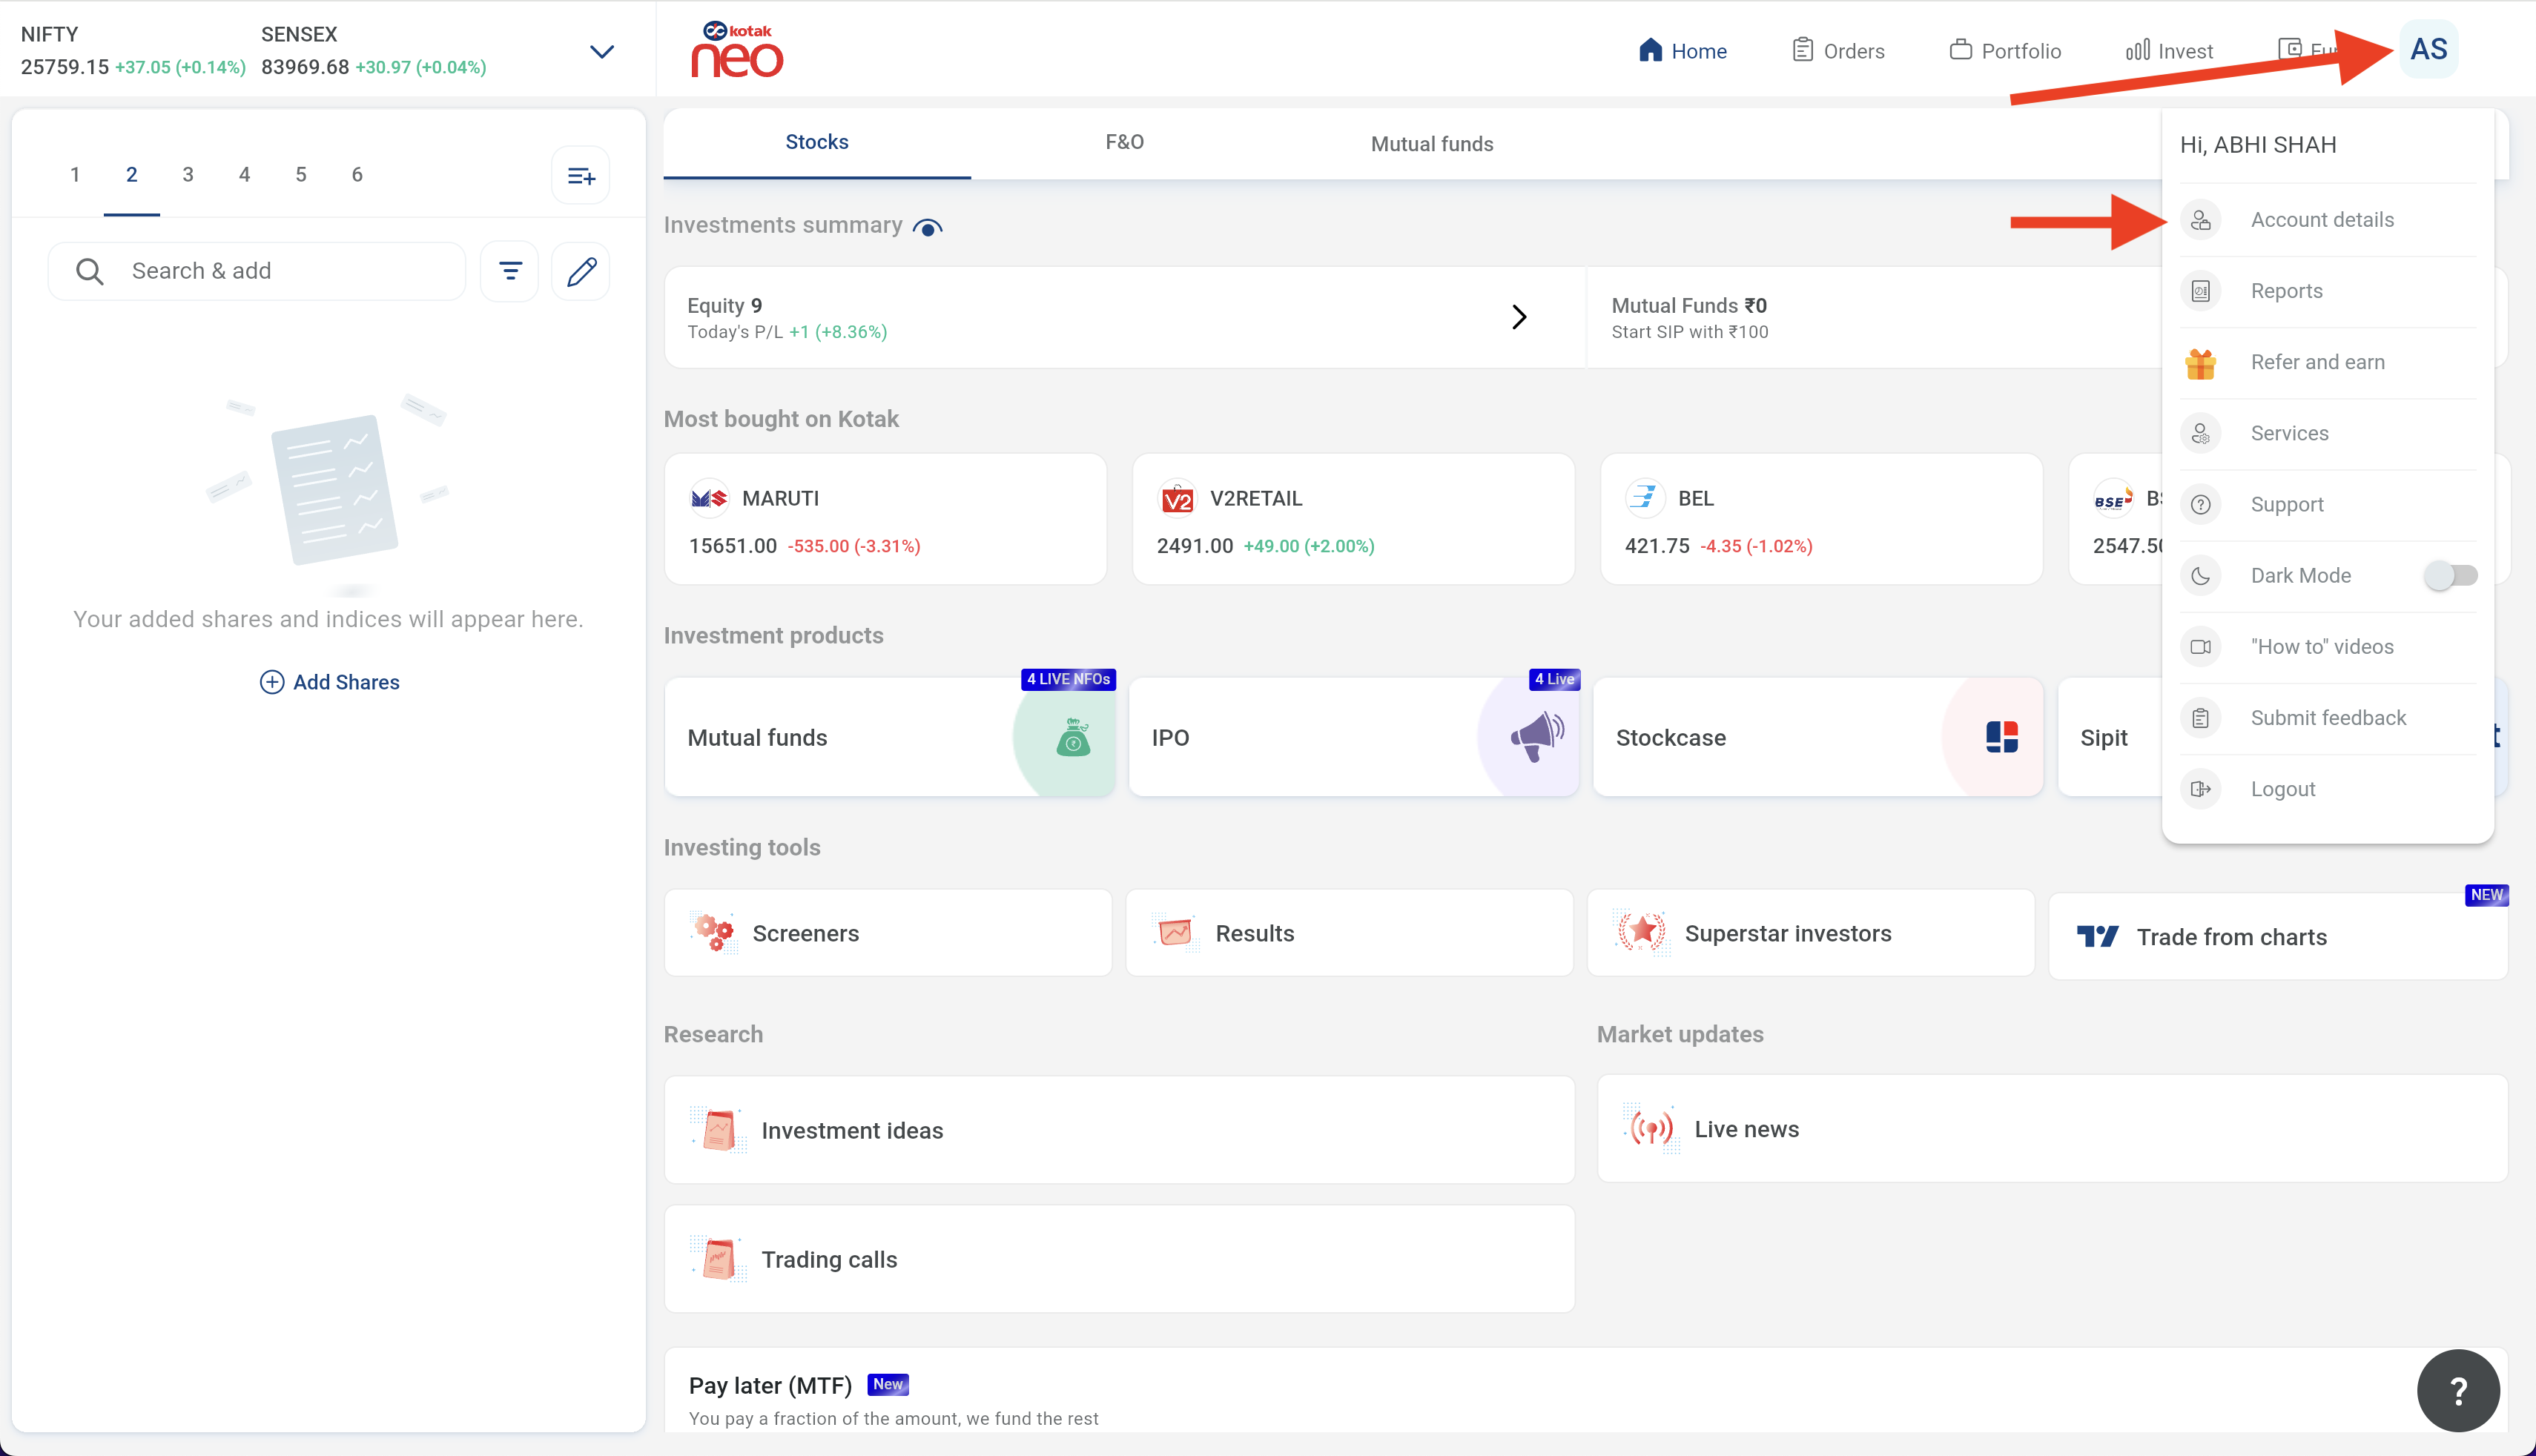Choose Logout from profile menu
Image resolution: width=2536 pixels, height=1456 pixels.
pos(2327,789)
